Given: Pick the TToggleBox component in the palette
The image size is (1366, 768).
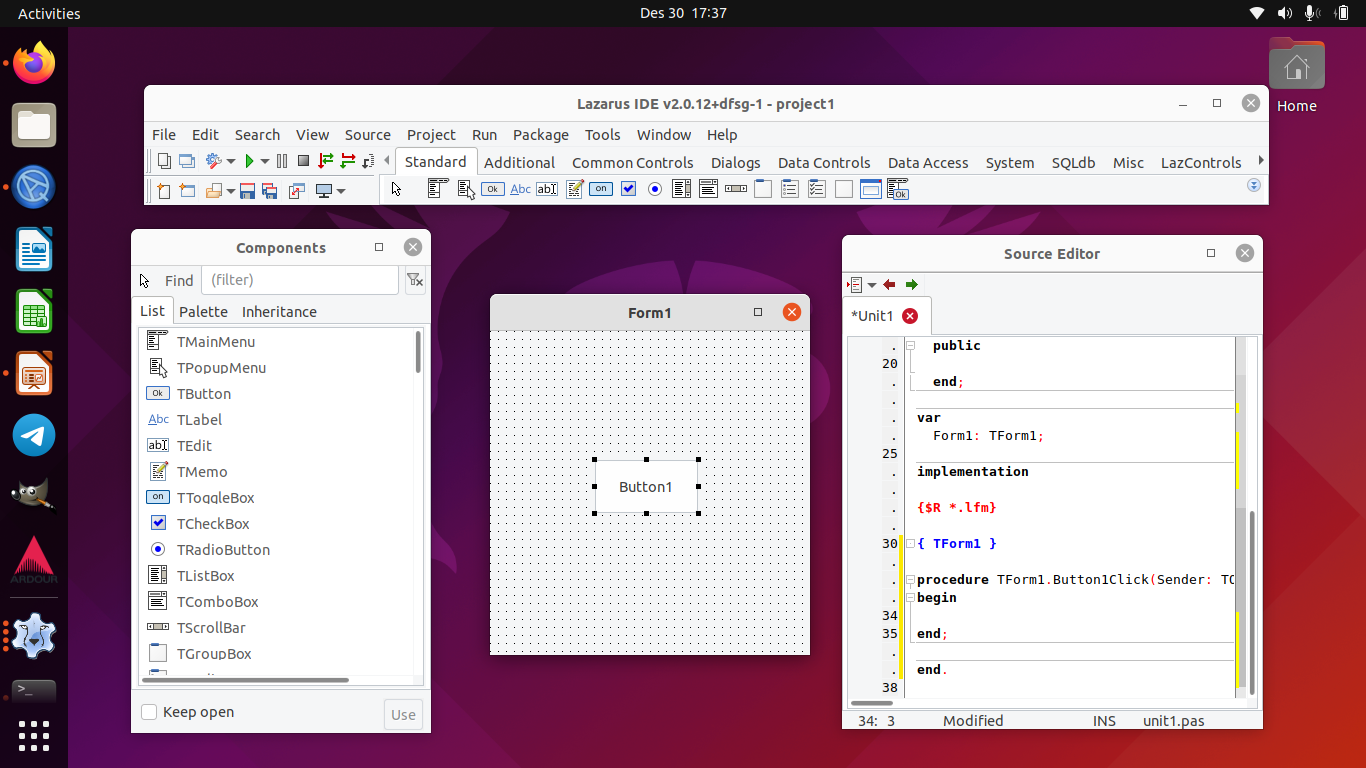Looking at the screenshot, I should (601, 189).
